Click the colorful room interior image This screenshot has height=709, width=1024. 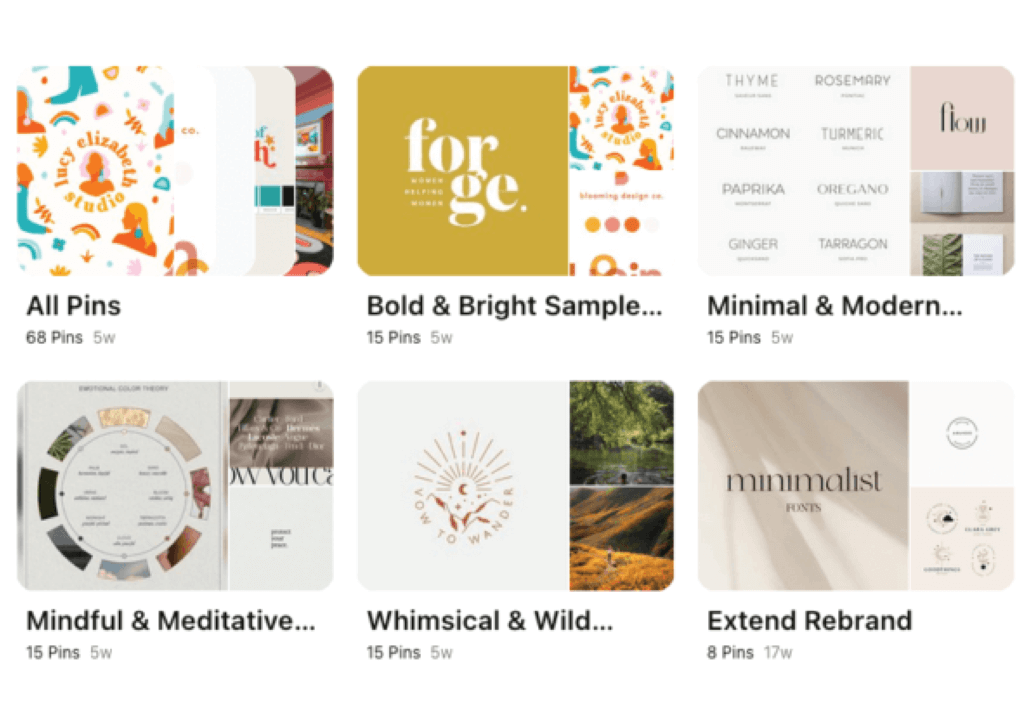pos(314,170)
